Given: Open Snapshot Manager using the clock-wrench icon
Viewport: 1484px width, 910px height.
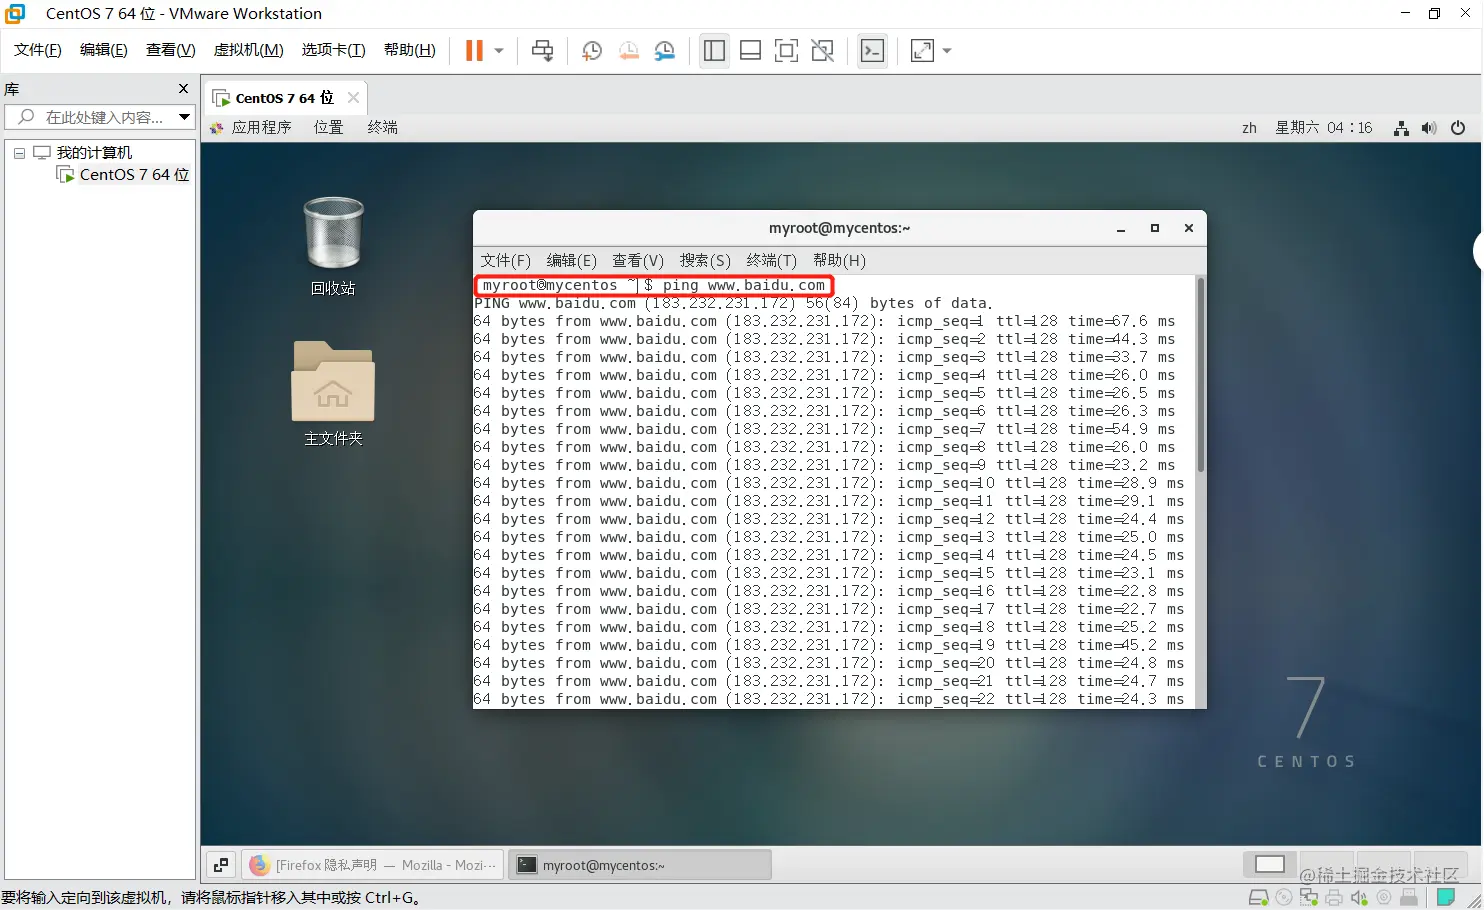Looking at the screenshot, I should pos(665,51).
